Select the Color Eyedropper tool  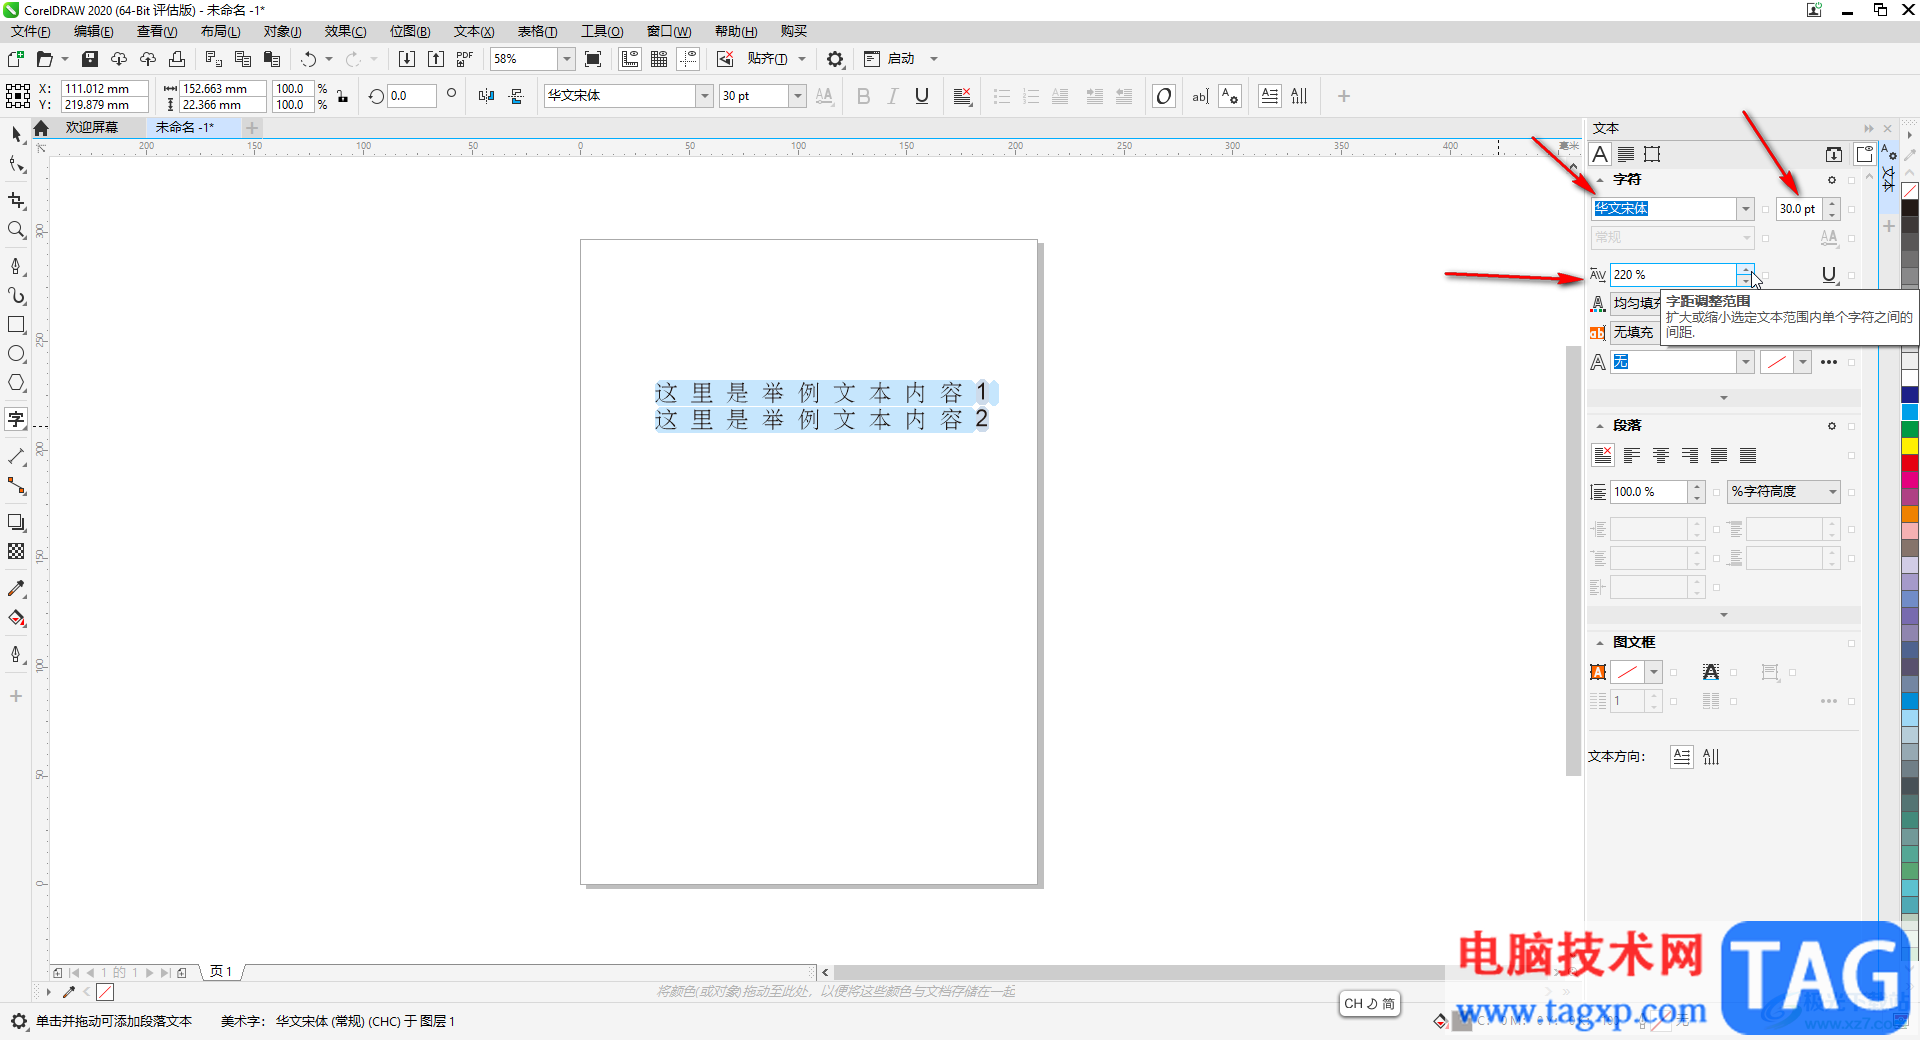[x=16, y=588]
